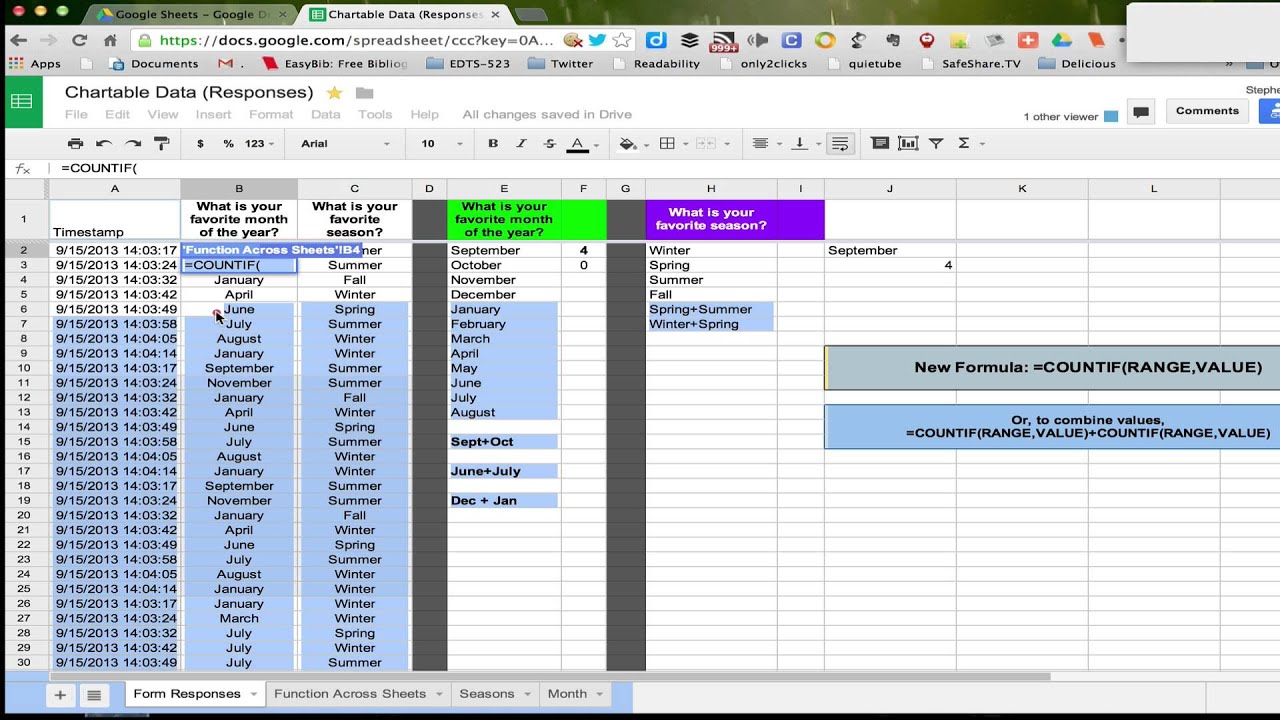
Task: Switch to the Month sheet tab
Action: point(567,694)
